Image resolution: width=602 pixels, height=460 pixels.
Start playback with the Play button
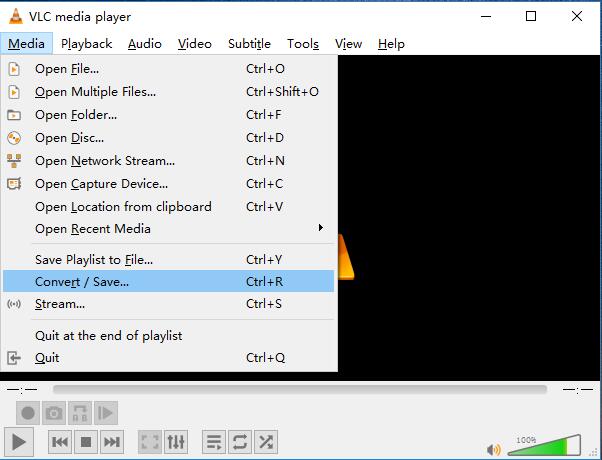[18, 442]
